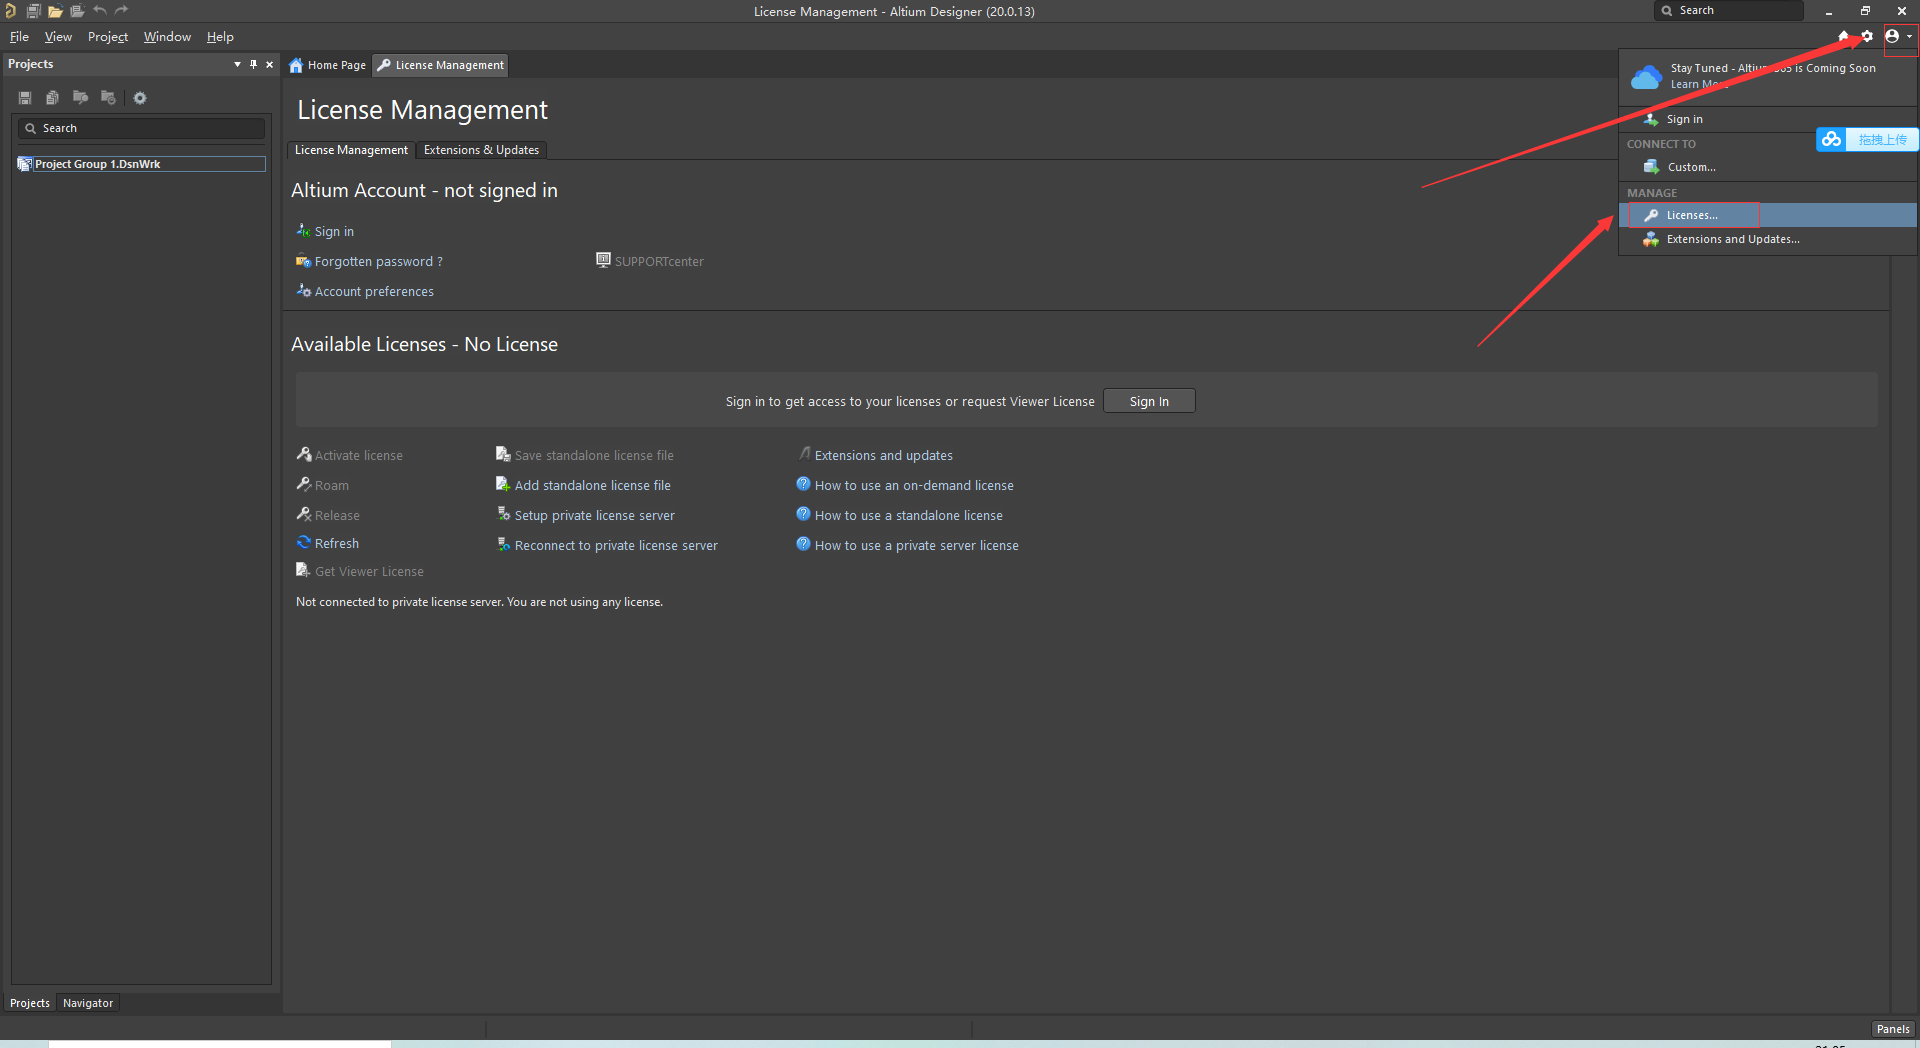
Task: Click Save All icon in quick access bar
Action: 33,11
